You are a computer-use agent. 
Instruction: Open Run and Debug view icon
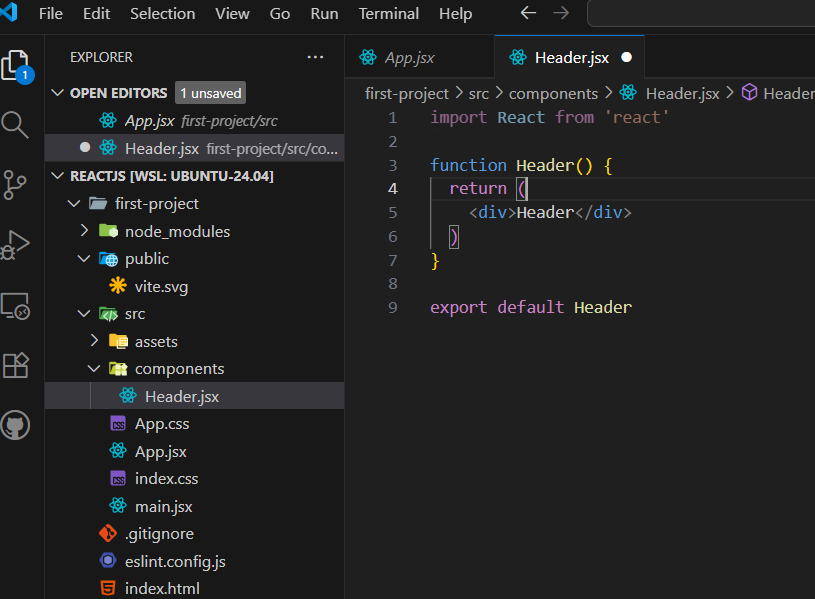coord(16,245)
